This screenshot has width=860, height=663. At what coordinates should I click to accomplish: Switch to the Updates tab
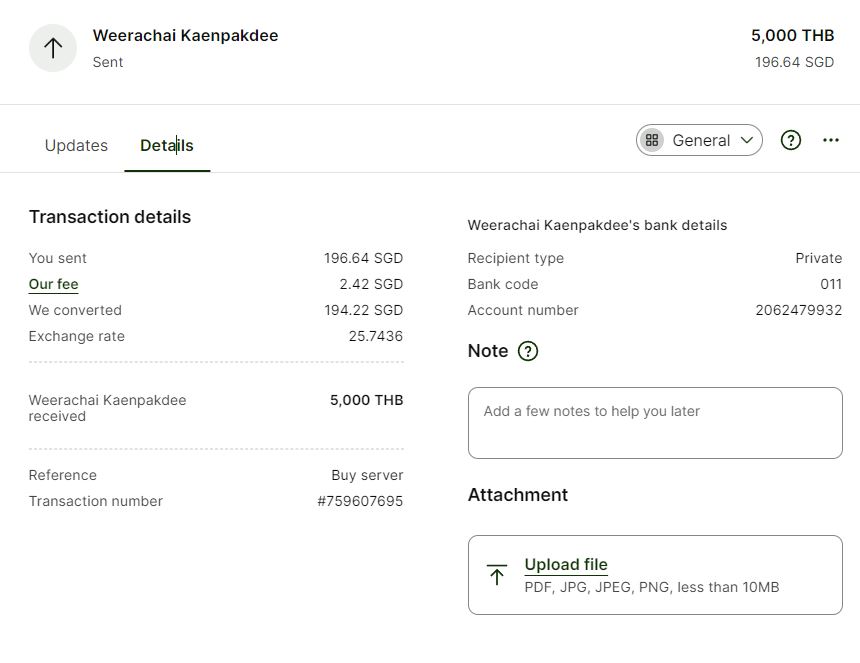tap(76, 145)
